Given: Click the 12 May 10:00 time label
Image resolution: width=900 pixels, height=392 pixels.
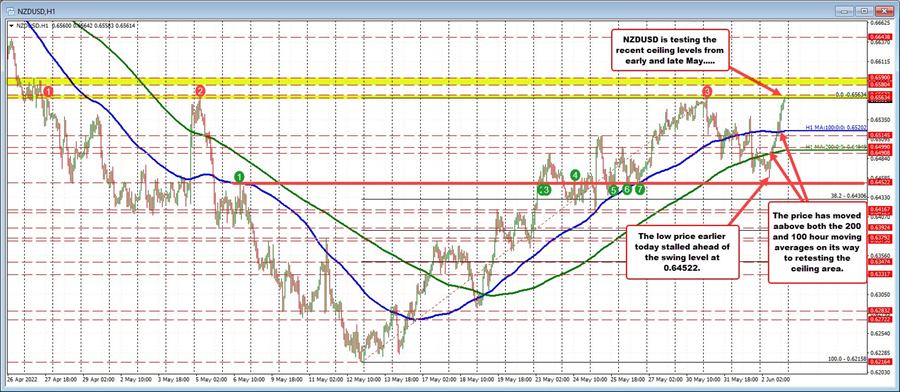Looking at the screenshot, I should tap(364, 379).
